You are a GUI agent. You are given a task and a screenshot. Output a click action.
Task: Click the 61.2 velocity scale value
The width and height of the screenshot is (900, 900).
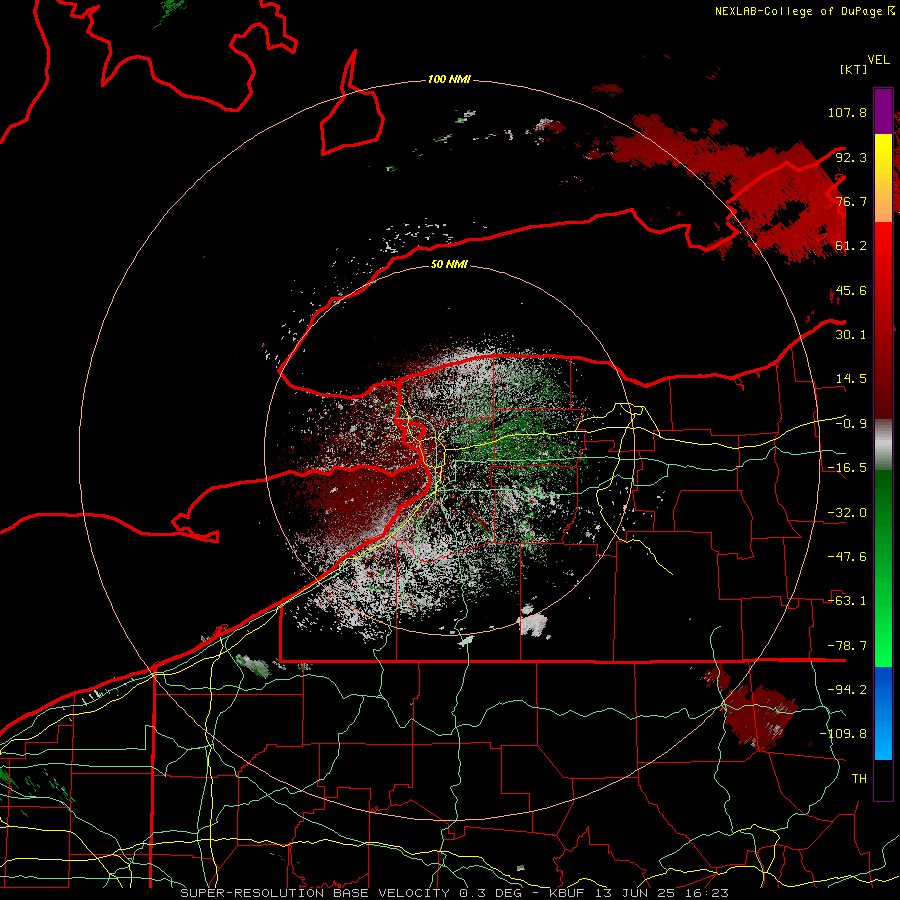coord(851,246)
